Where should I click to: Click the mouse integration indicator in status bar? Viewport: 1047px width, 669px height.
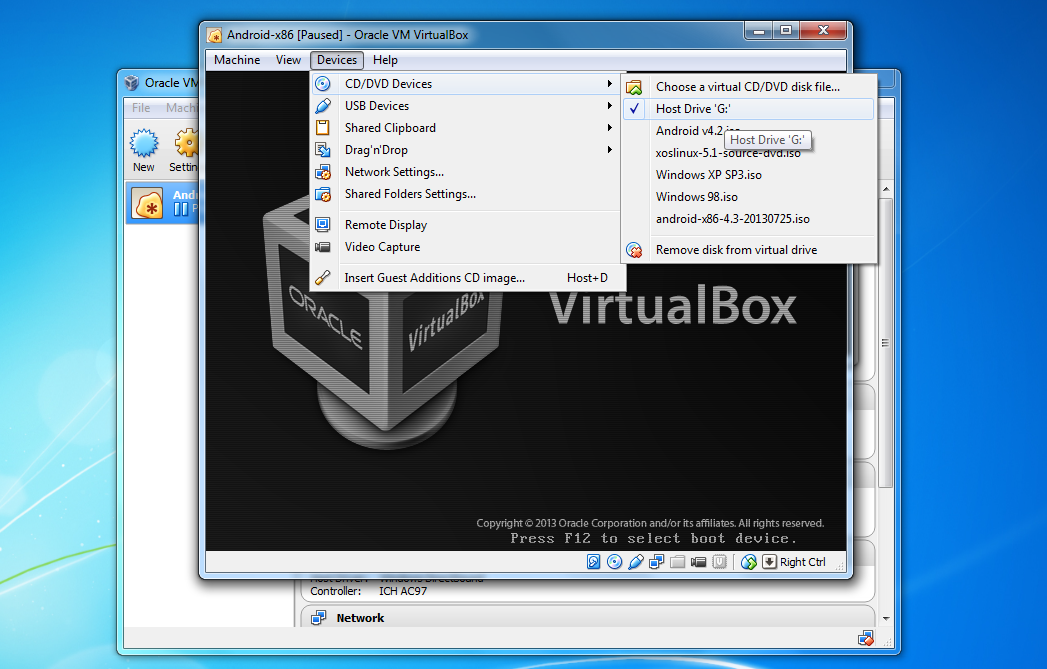pyautogui.click(x=749, y=562)
